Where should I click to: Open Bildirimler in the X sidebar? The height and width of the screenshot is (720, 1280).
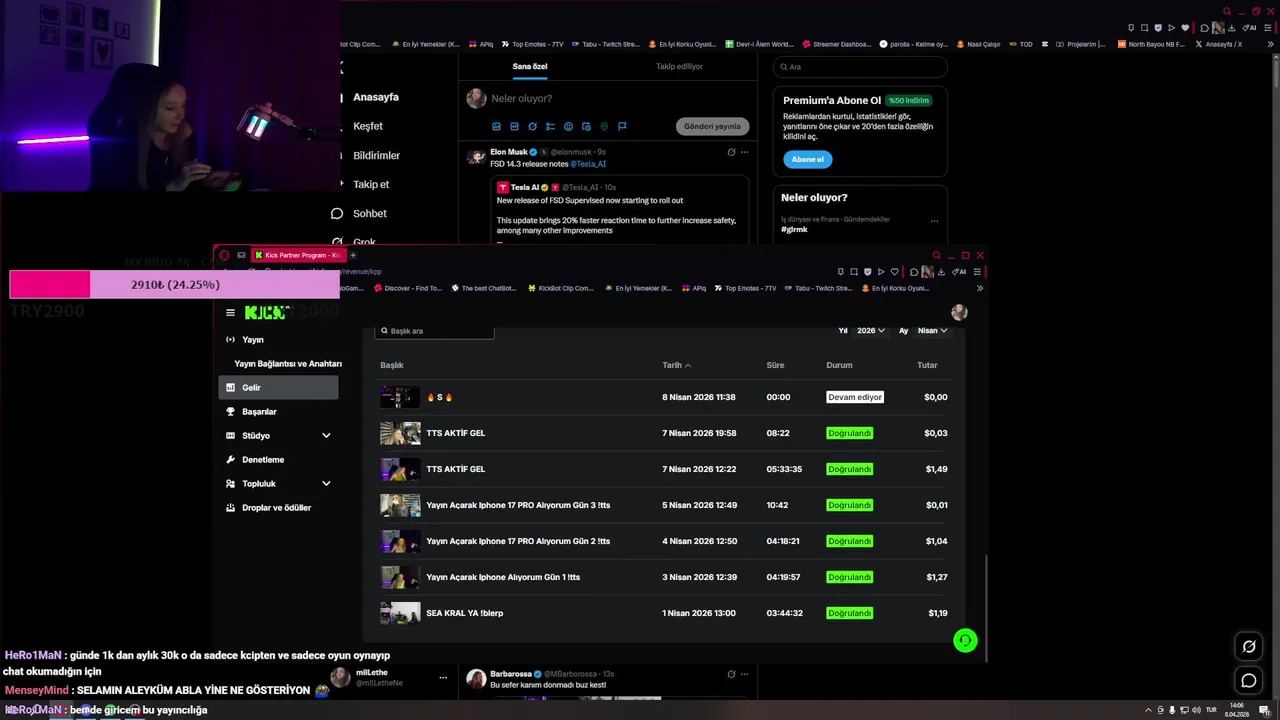pos(376,155)
